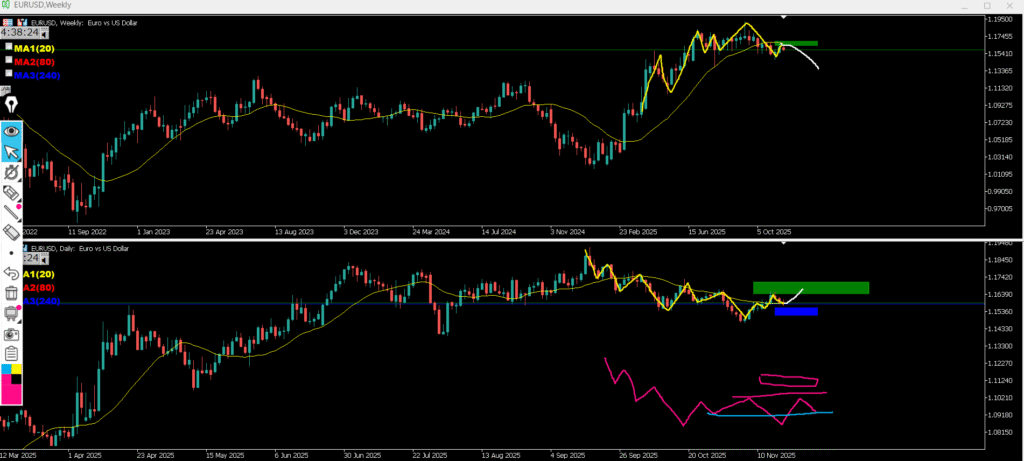Select the green rectangle on daily chart
The height and width of the screenshot is (461, 1024).
pos(810,288)
